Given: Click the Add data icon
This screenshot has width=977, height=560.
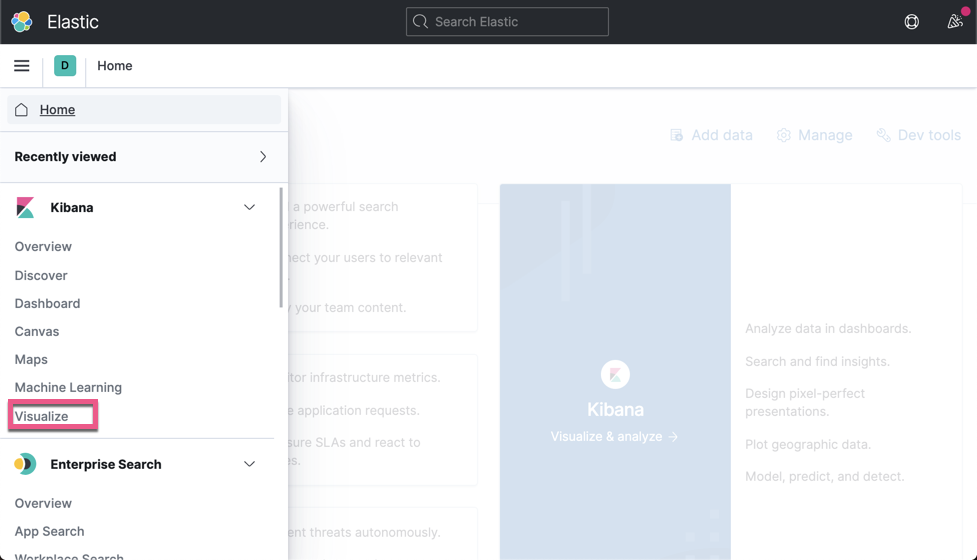Looking at the screenshot, I should click(x=676, y=135).
